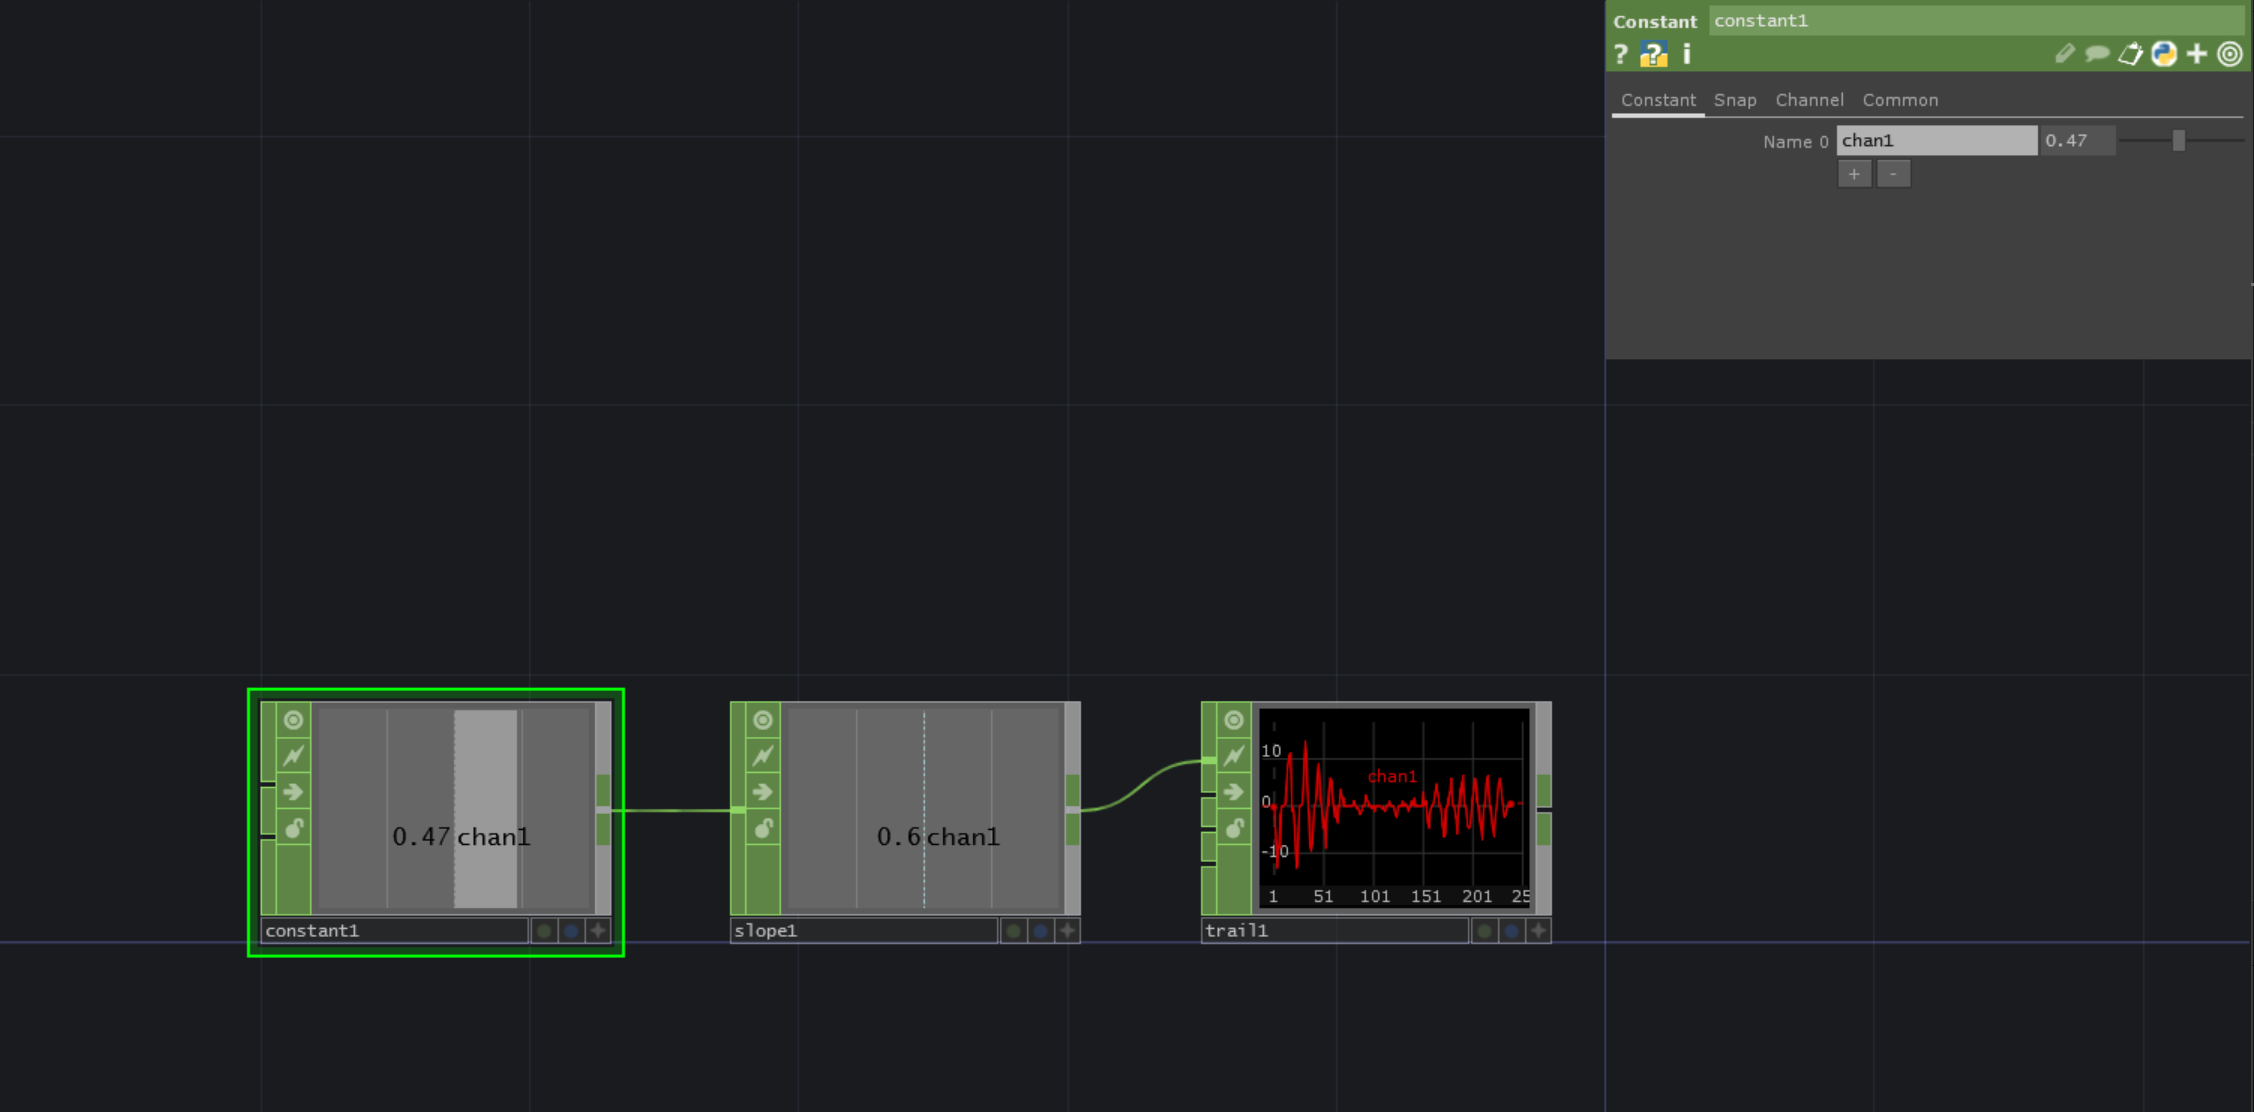The height and width of the screenshot is (1112, 2254).
Task: Remove a channel with the - button
Action: pos(1893,174)
